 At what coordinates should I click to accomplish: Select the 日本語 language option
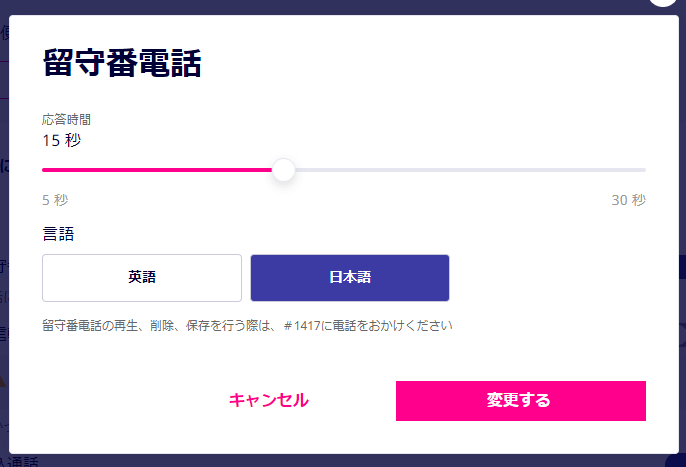point(349,278)
